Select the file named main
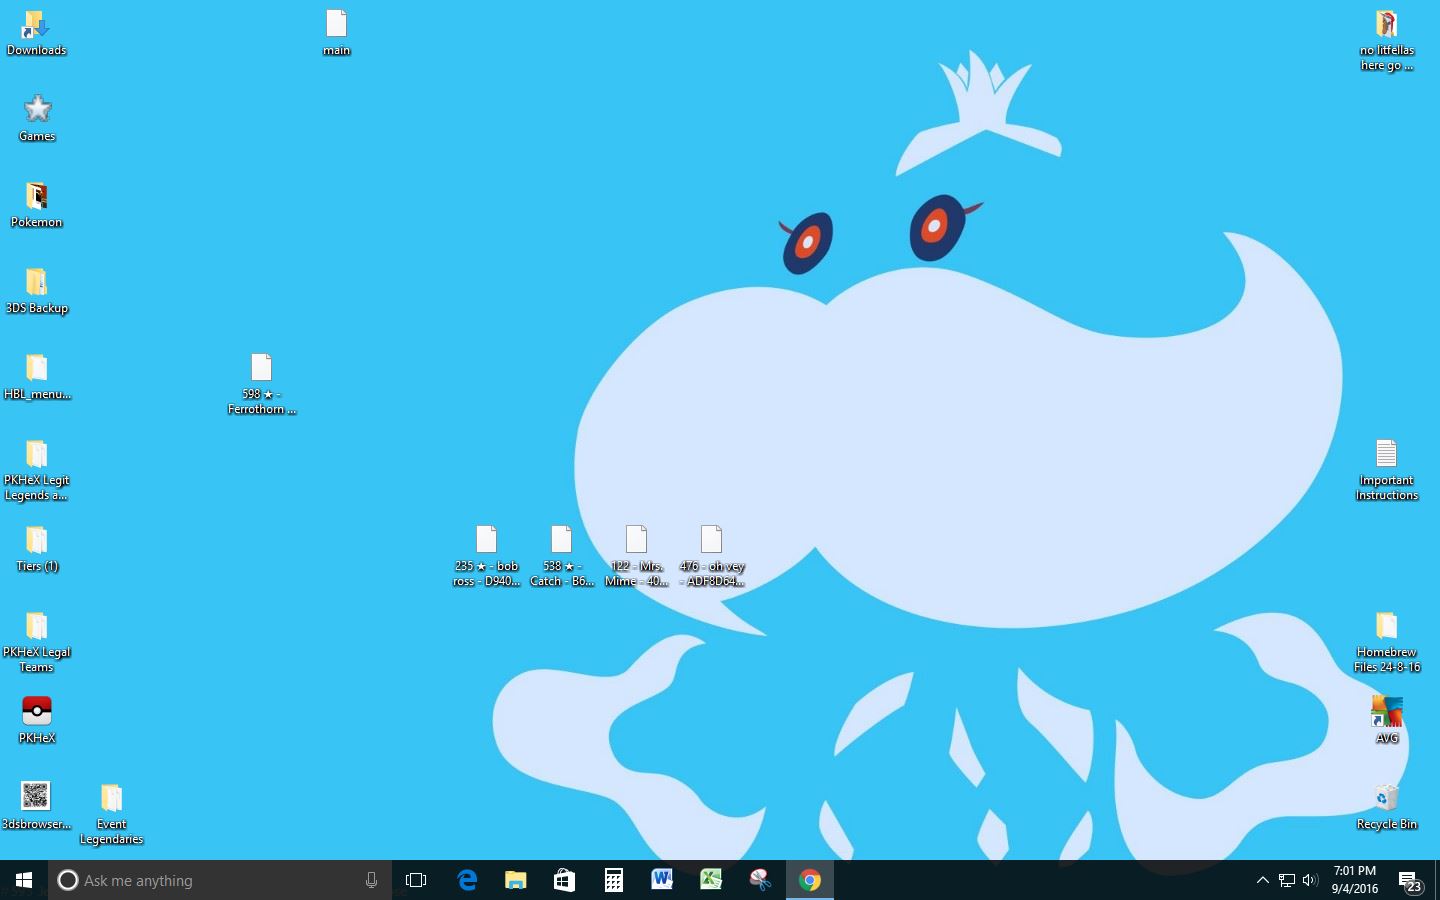1440x900 pixels. (x=336, y=33)
